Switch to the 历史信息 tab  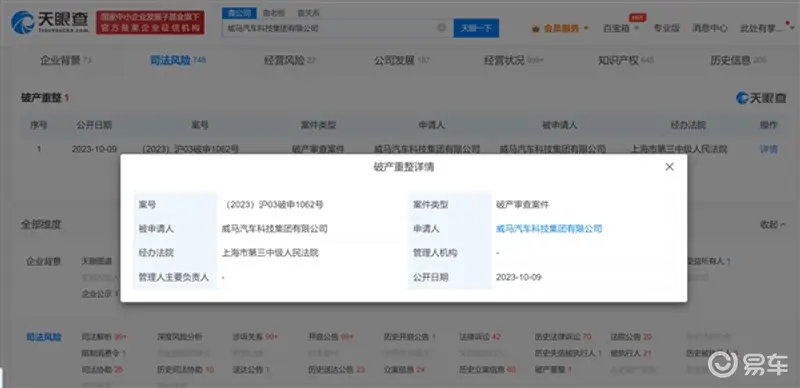(x=738, y=60)
